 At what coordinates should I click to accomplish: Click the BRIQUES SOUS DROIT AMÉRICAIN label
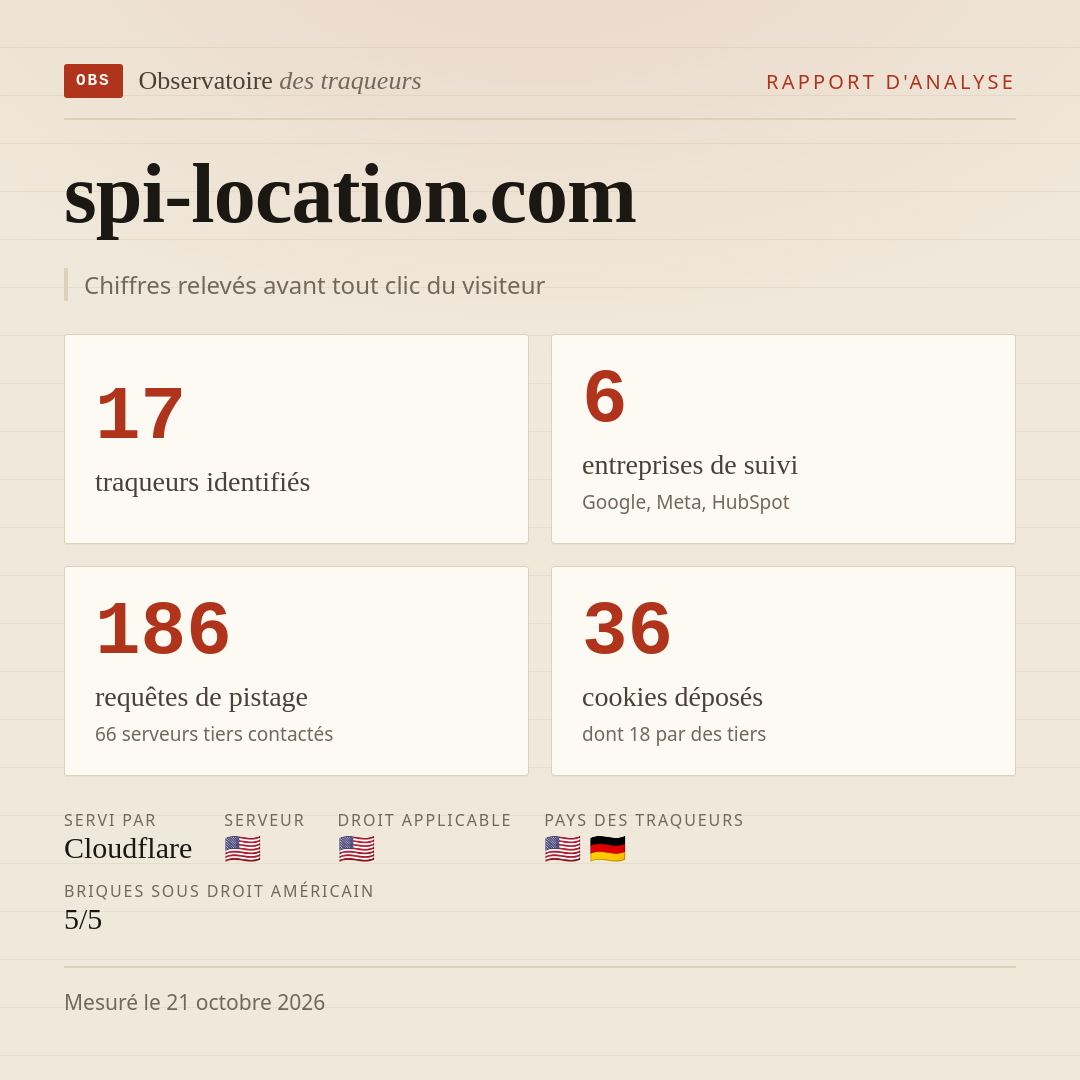(219, 891)
